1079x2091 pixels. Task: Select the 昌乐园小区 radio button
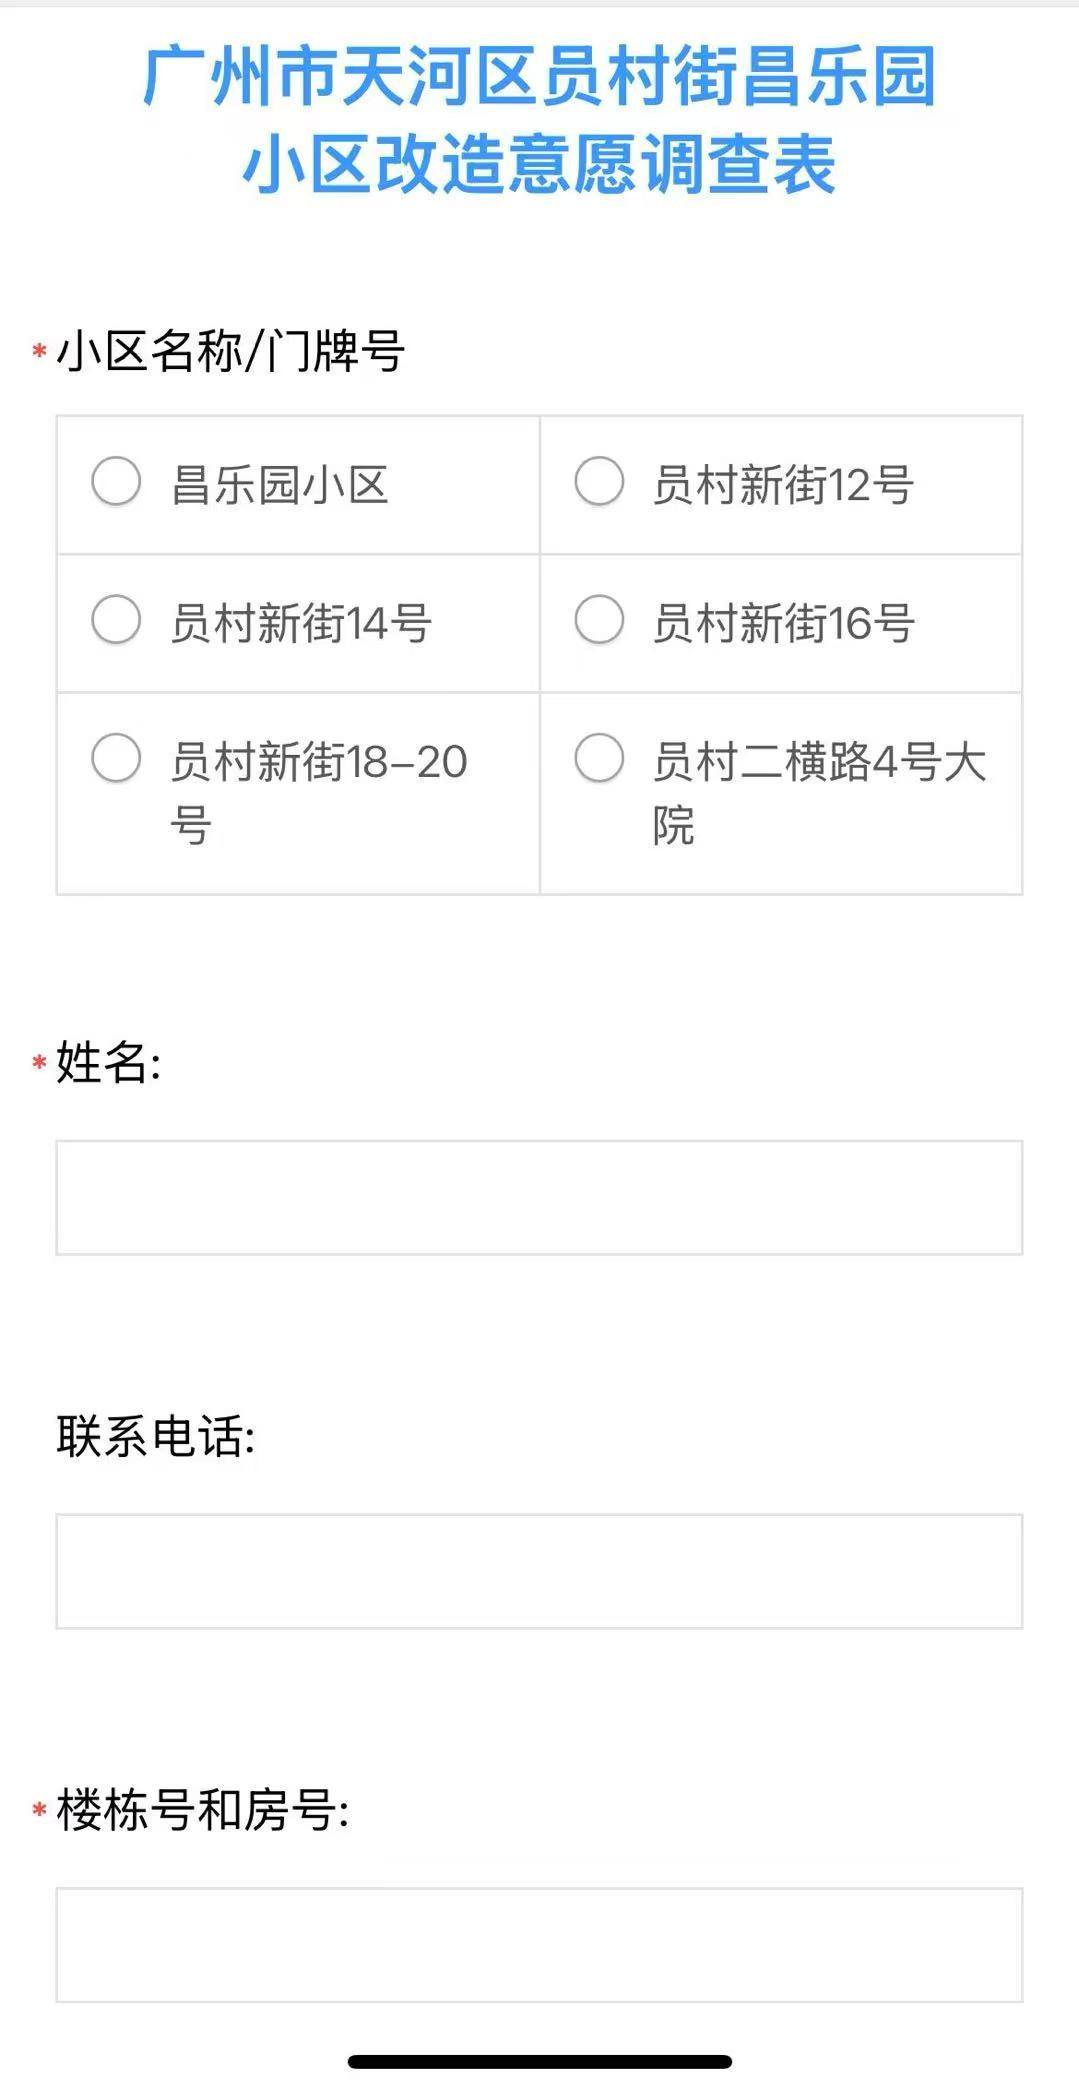click(116, 481)
